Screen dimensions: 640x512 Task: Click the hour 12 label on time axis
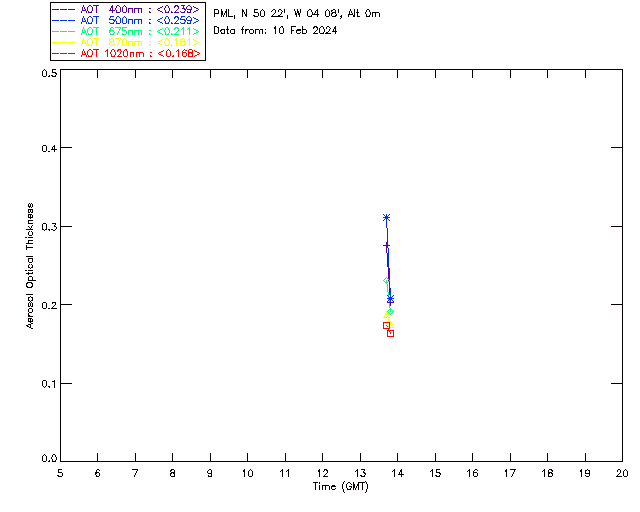coord(322,473)
